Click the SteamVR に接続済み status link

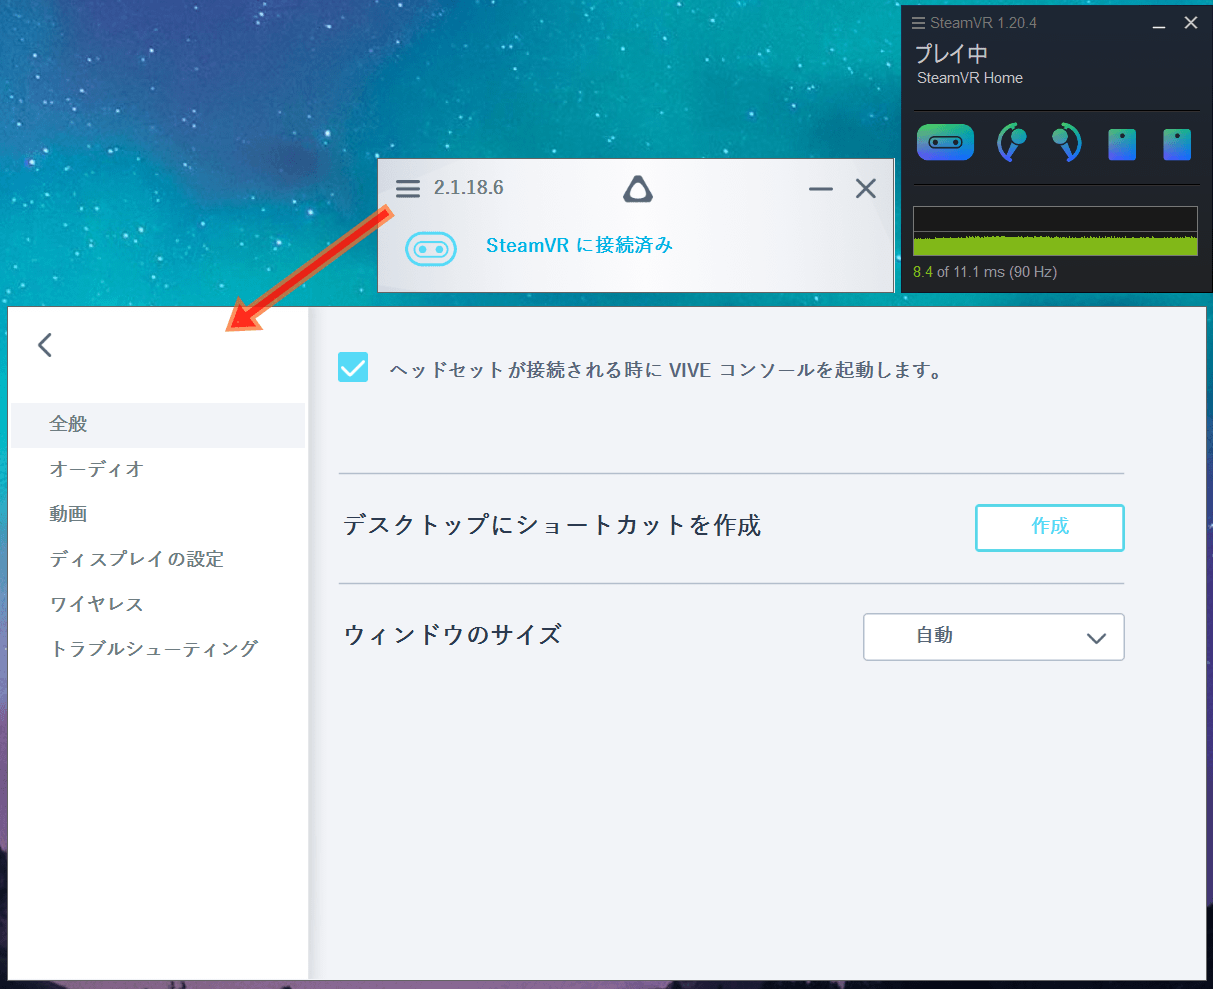pyautogui.click(x=579, y=245)
